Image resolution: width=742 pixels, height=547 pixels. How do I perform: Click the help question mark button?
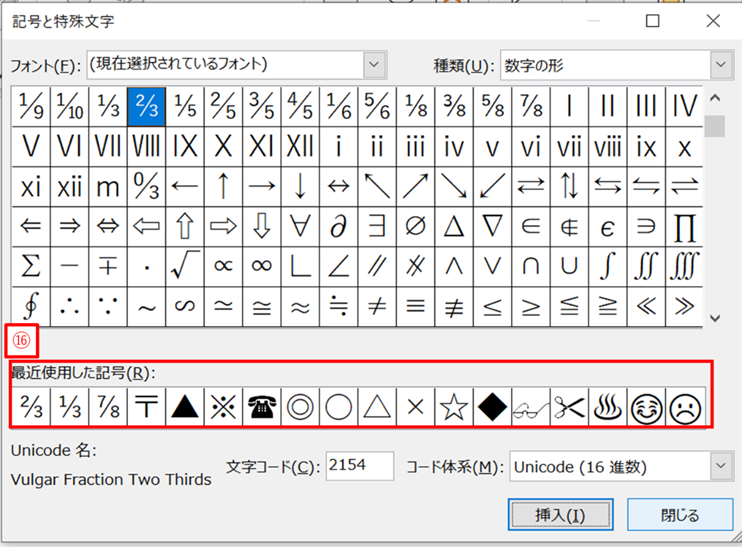pos(596,20)
